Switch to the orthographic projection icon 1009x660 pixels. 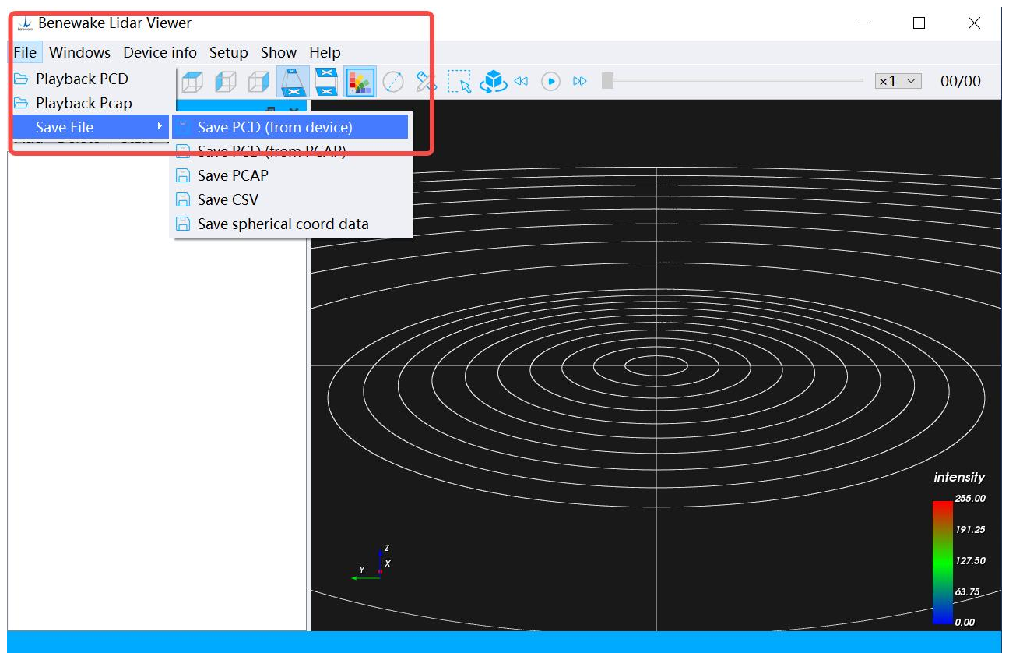pyautogui.click(x=326, y=82)
